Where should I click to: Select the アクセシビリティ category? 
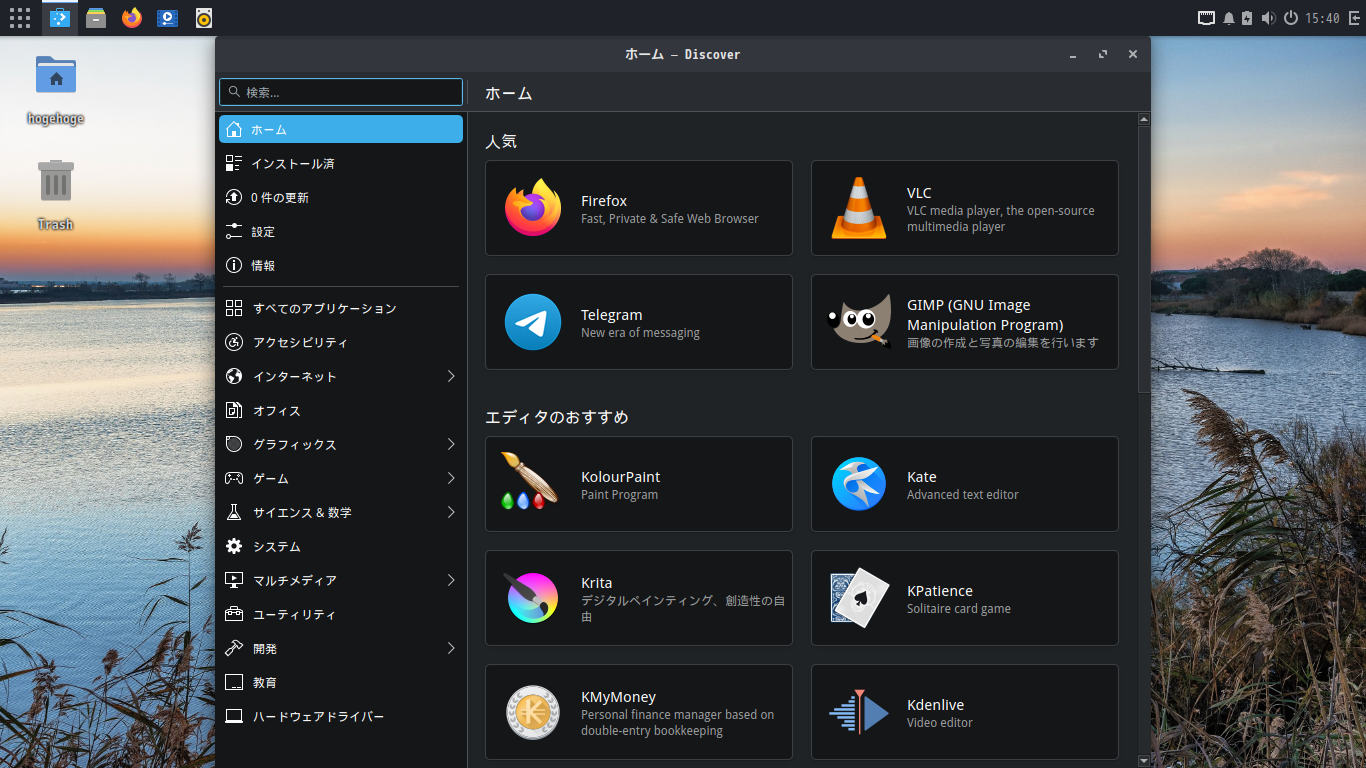341,342
